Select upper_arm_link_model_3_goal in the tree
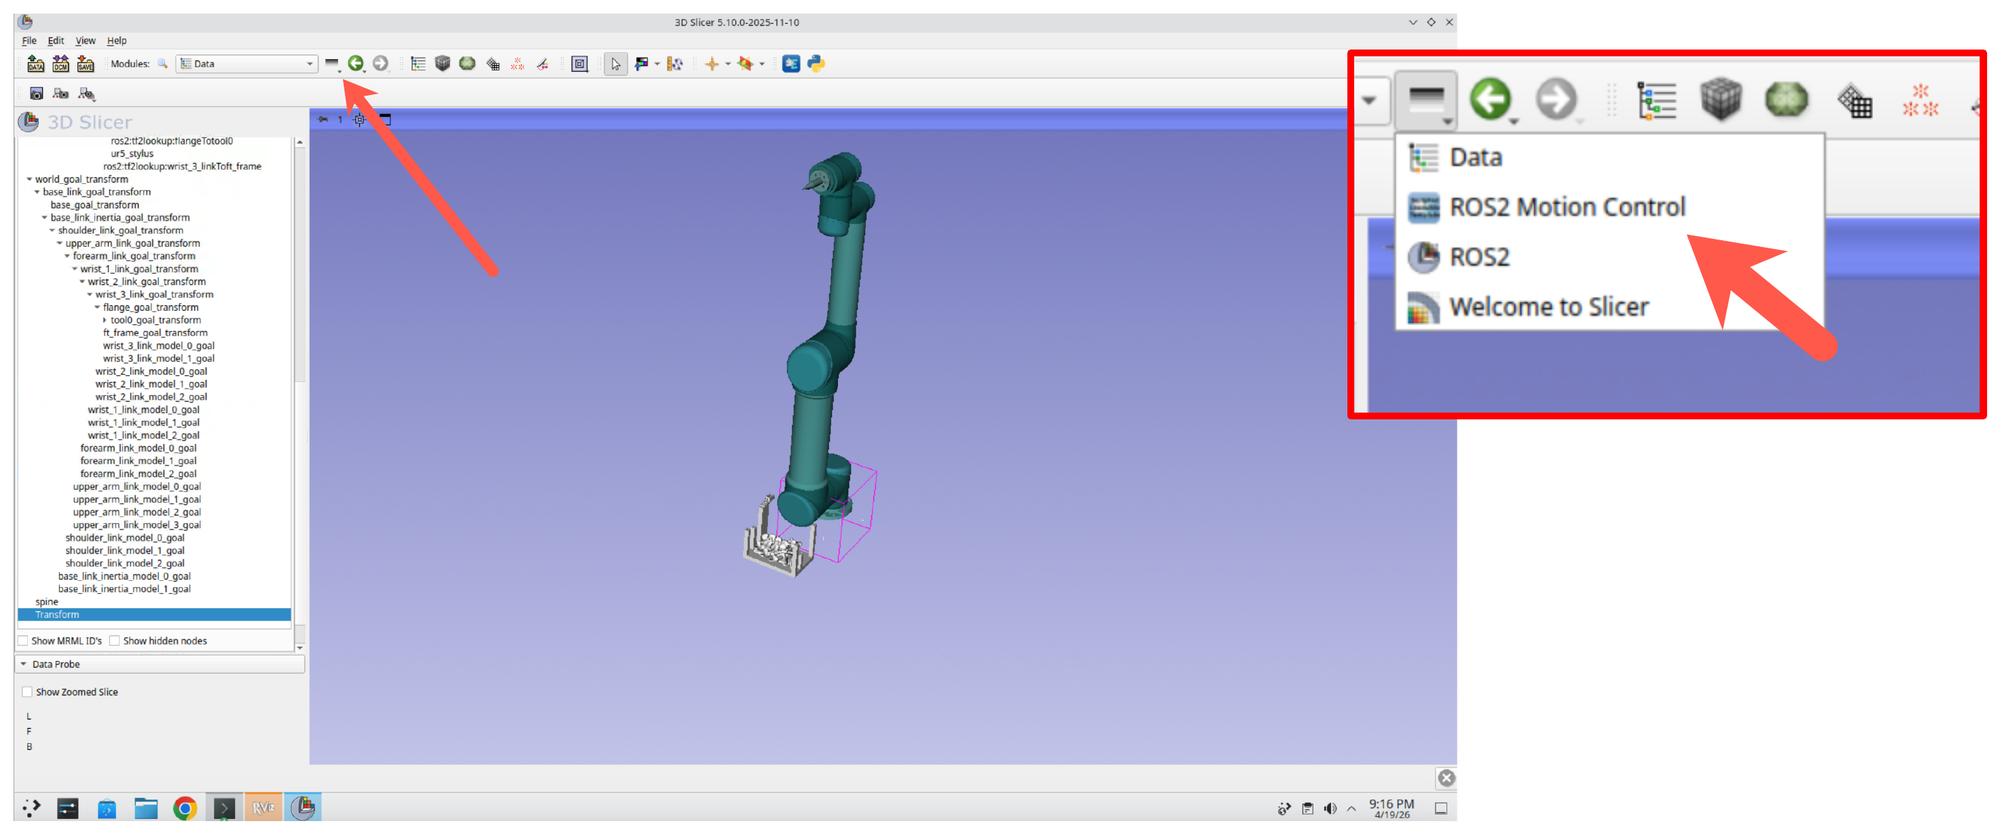The image size is (2000, 834). coord(137,525)
